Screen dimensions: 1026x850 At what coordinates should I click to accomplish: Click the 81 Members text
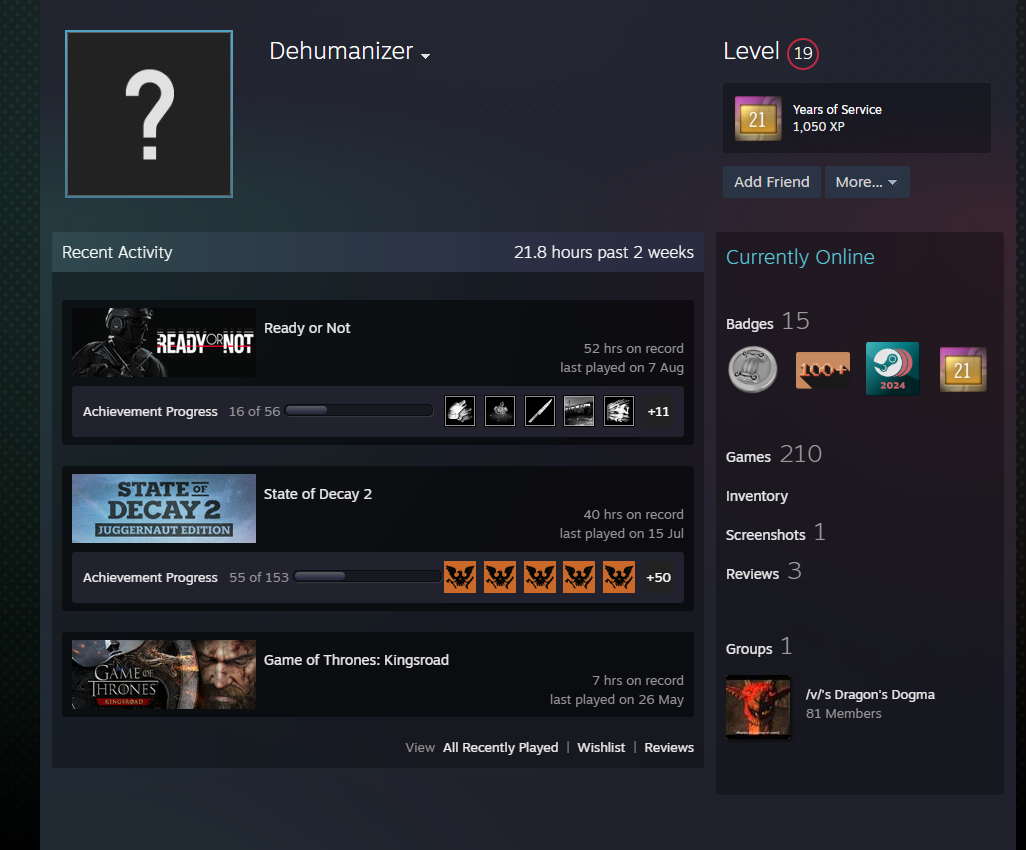pyautogui.click(x=843, y=713)
